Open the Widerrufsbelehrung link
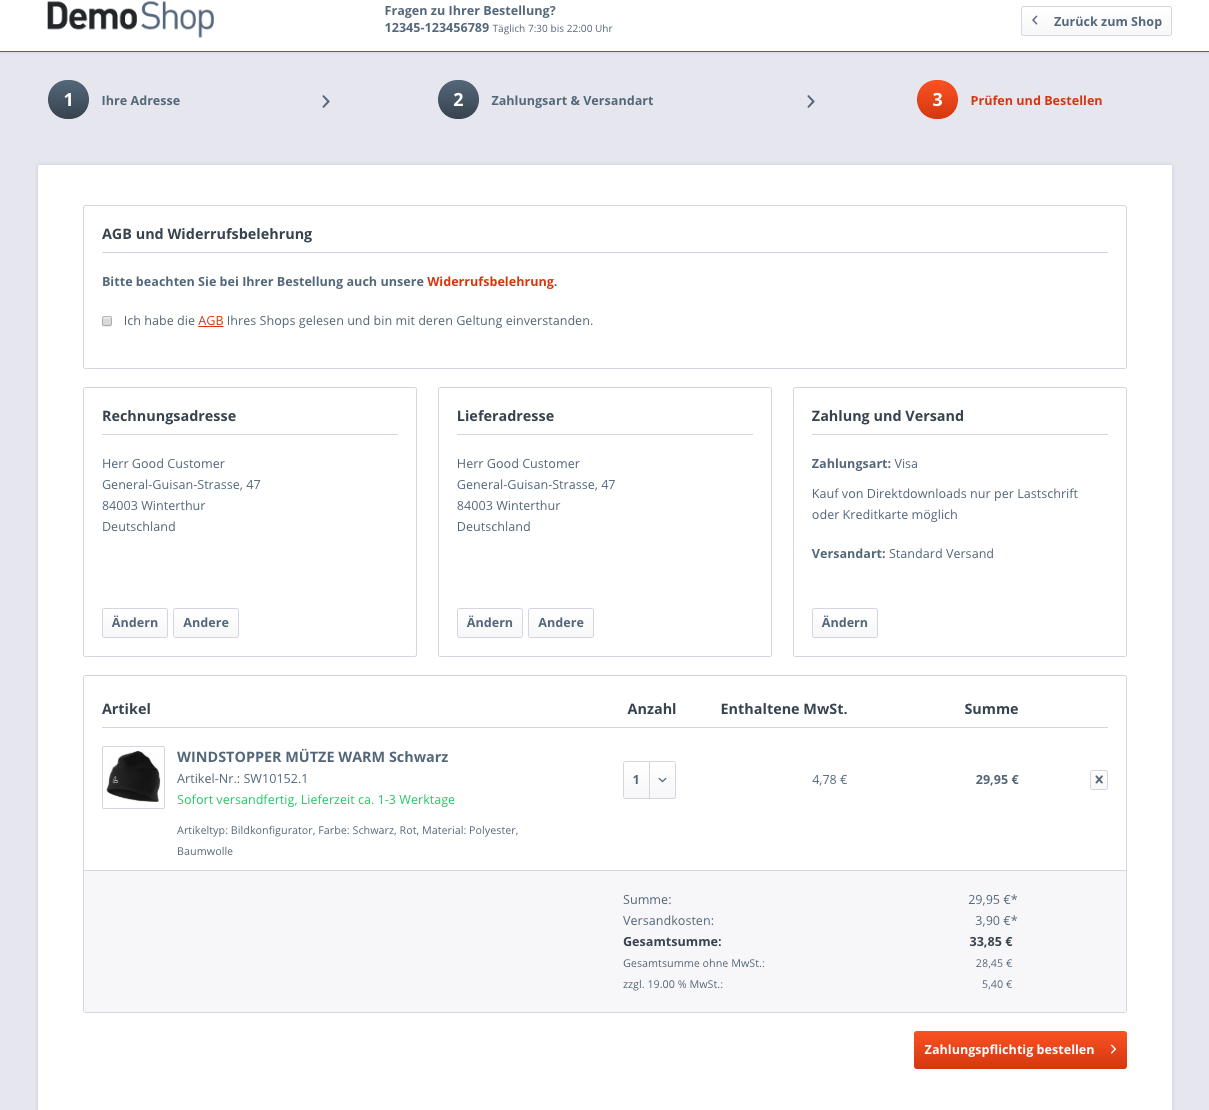 (490, 282)
